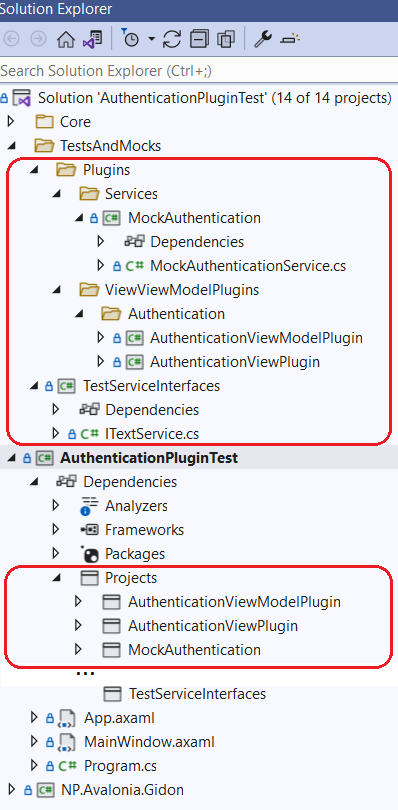Collapse the Authentication folder

click(79, 314)
